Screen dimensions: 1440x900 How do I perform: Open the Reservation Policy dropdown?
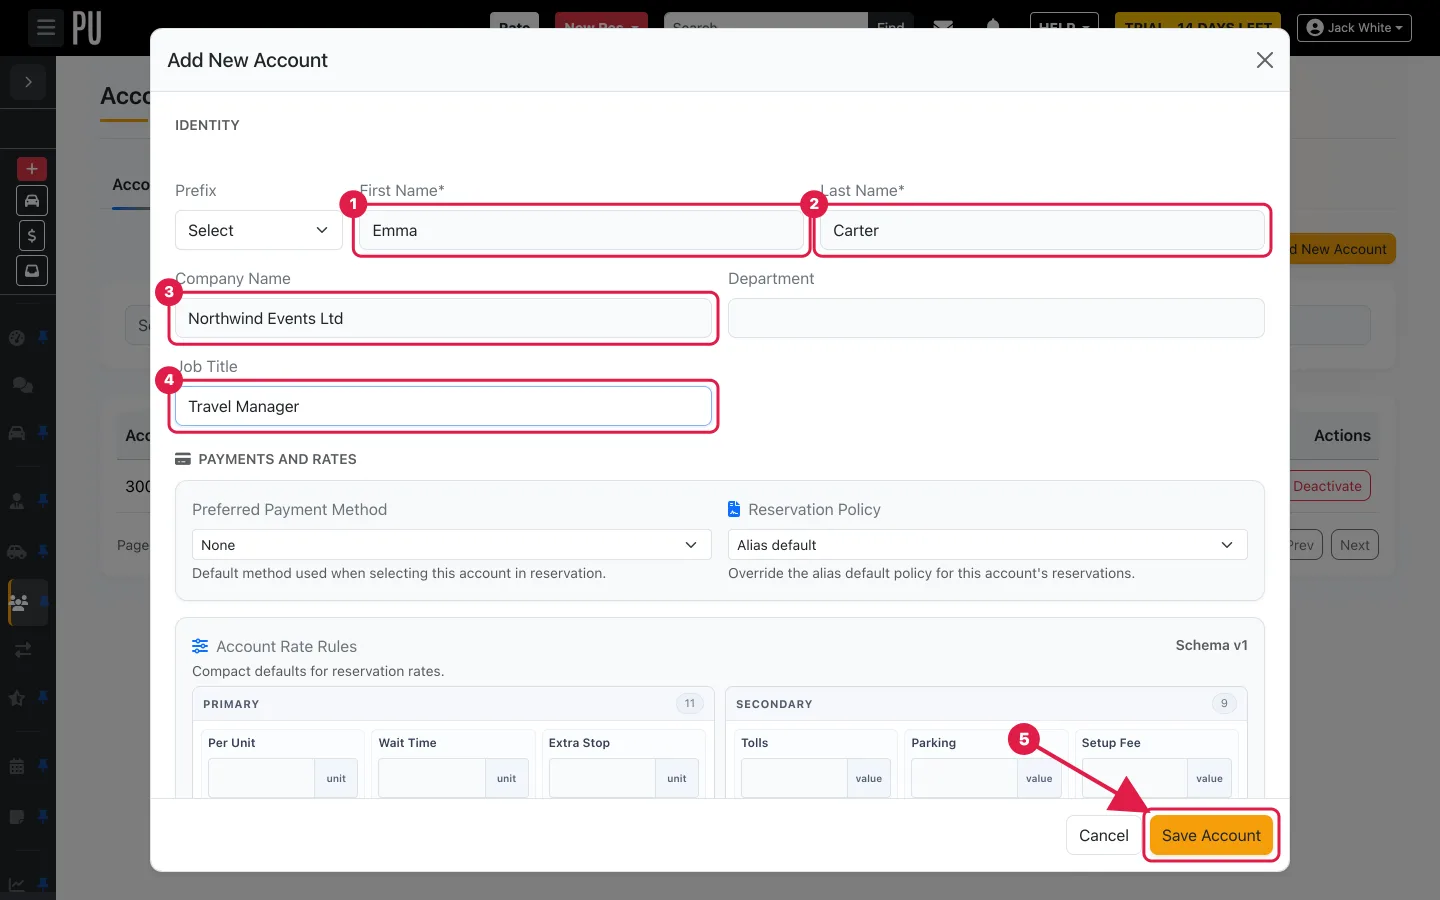988,545
